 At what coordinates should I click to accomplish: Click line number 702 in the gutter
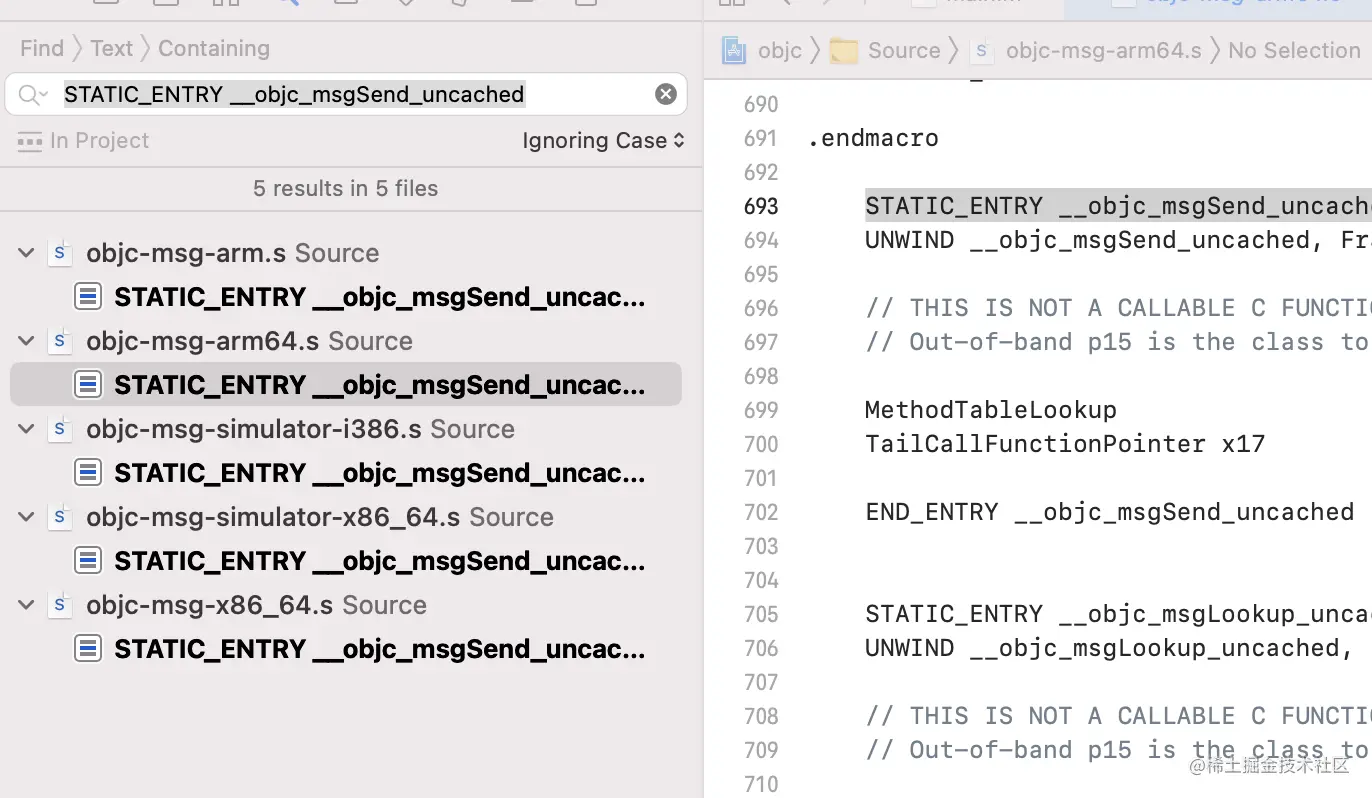(x=761, y=512)
